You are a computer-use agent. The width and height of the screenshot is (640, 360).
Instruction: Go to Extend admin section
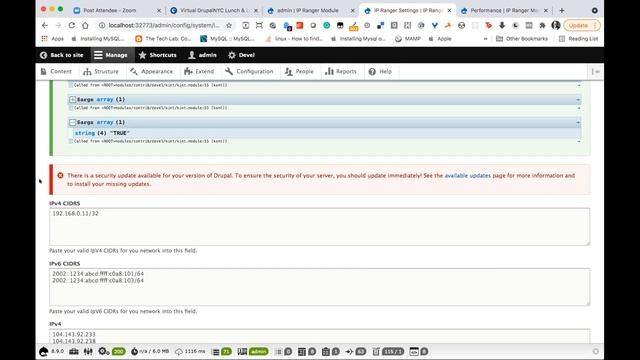(x=199, y=71)
